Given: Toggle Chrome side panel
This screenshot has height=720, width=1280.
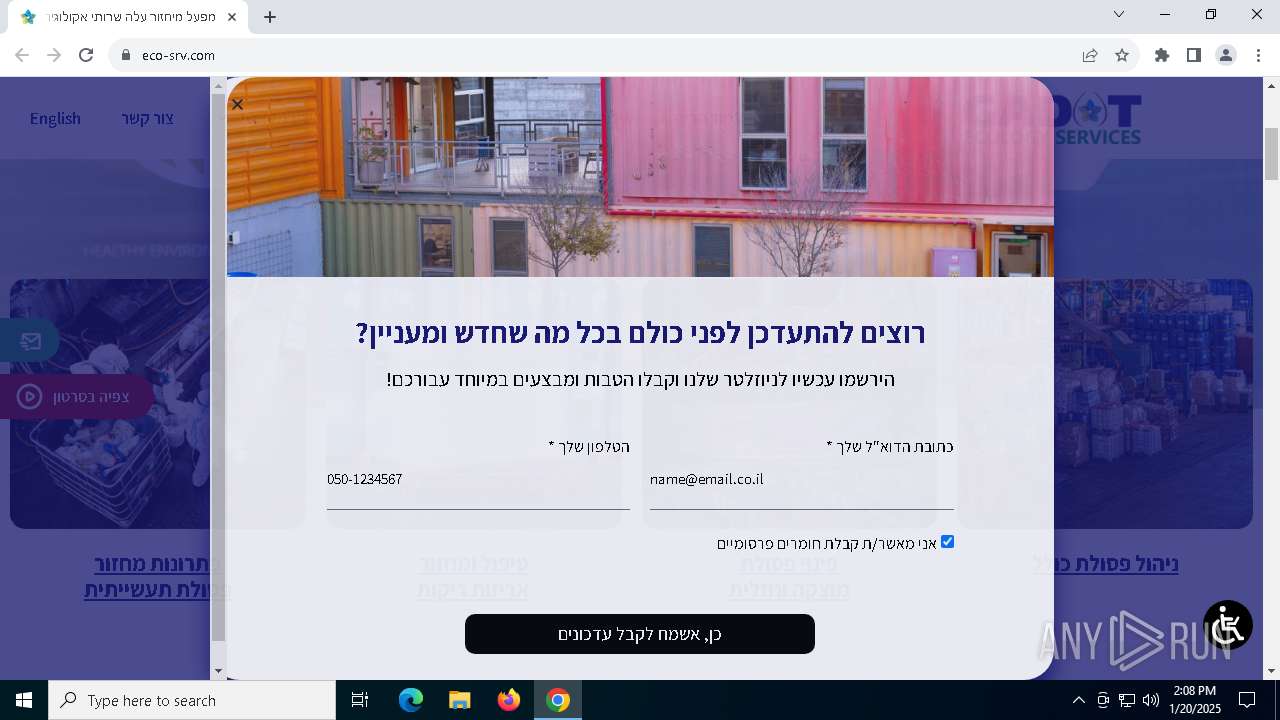Looking at the screenshot, I should tap(1194, 55).
